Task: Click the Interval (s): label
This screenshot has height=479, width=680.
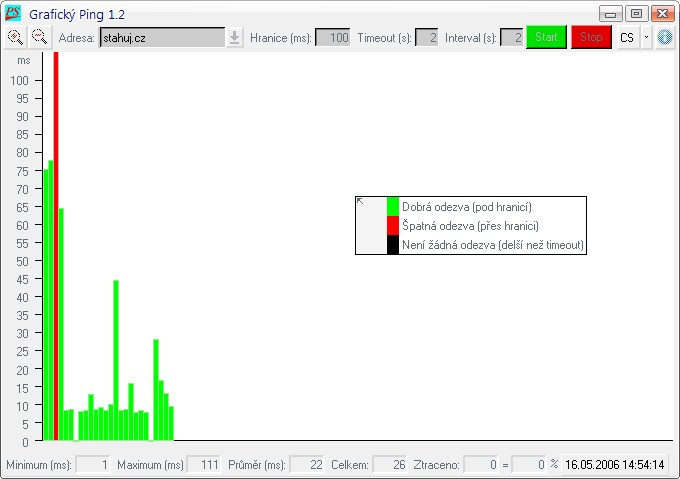Action: click(x=471, y=38)
